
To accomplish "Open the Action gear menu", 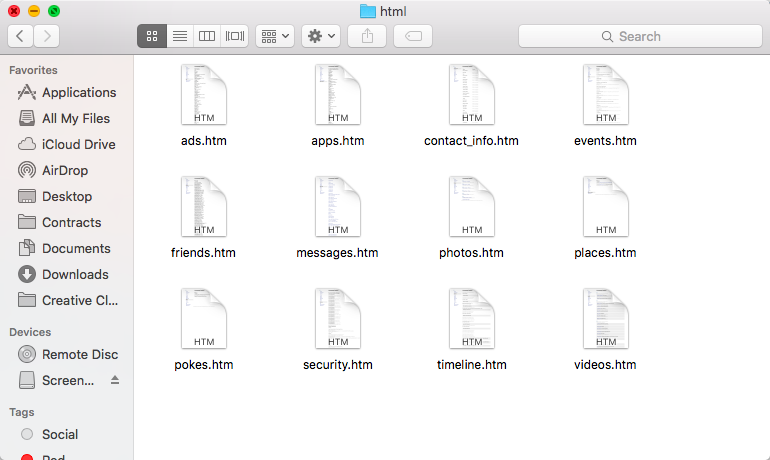I will [x=322, y=36].
